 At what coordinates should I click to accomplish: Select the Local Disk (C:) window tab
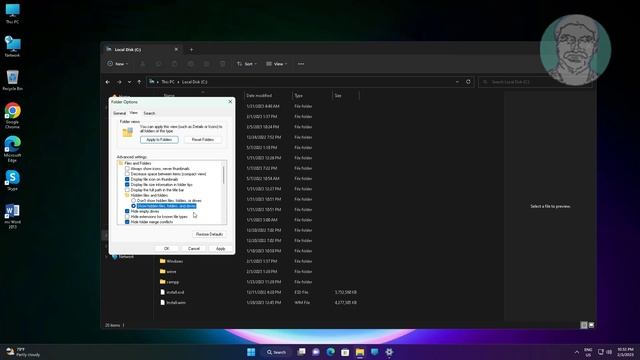tap(142, 49)
